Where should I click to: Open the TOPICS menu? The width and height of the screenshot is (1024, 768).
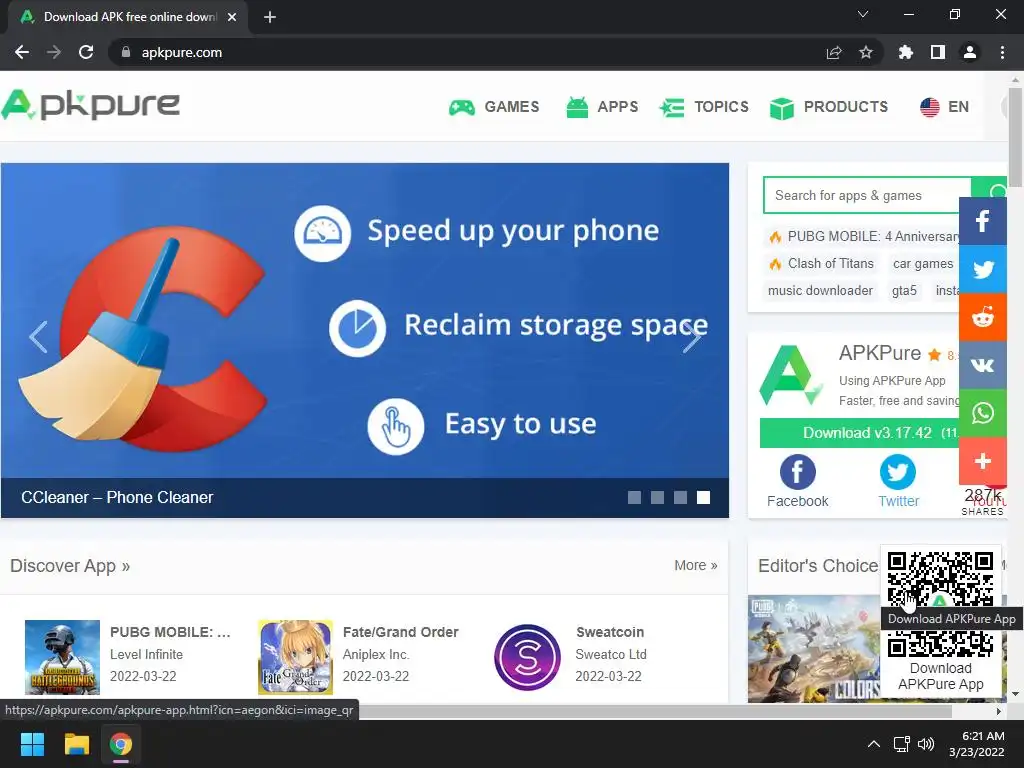704,106
